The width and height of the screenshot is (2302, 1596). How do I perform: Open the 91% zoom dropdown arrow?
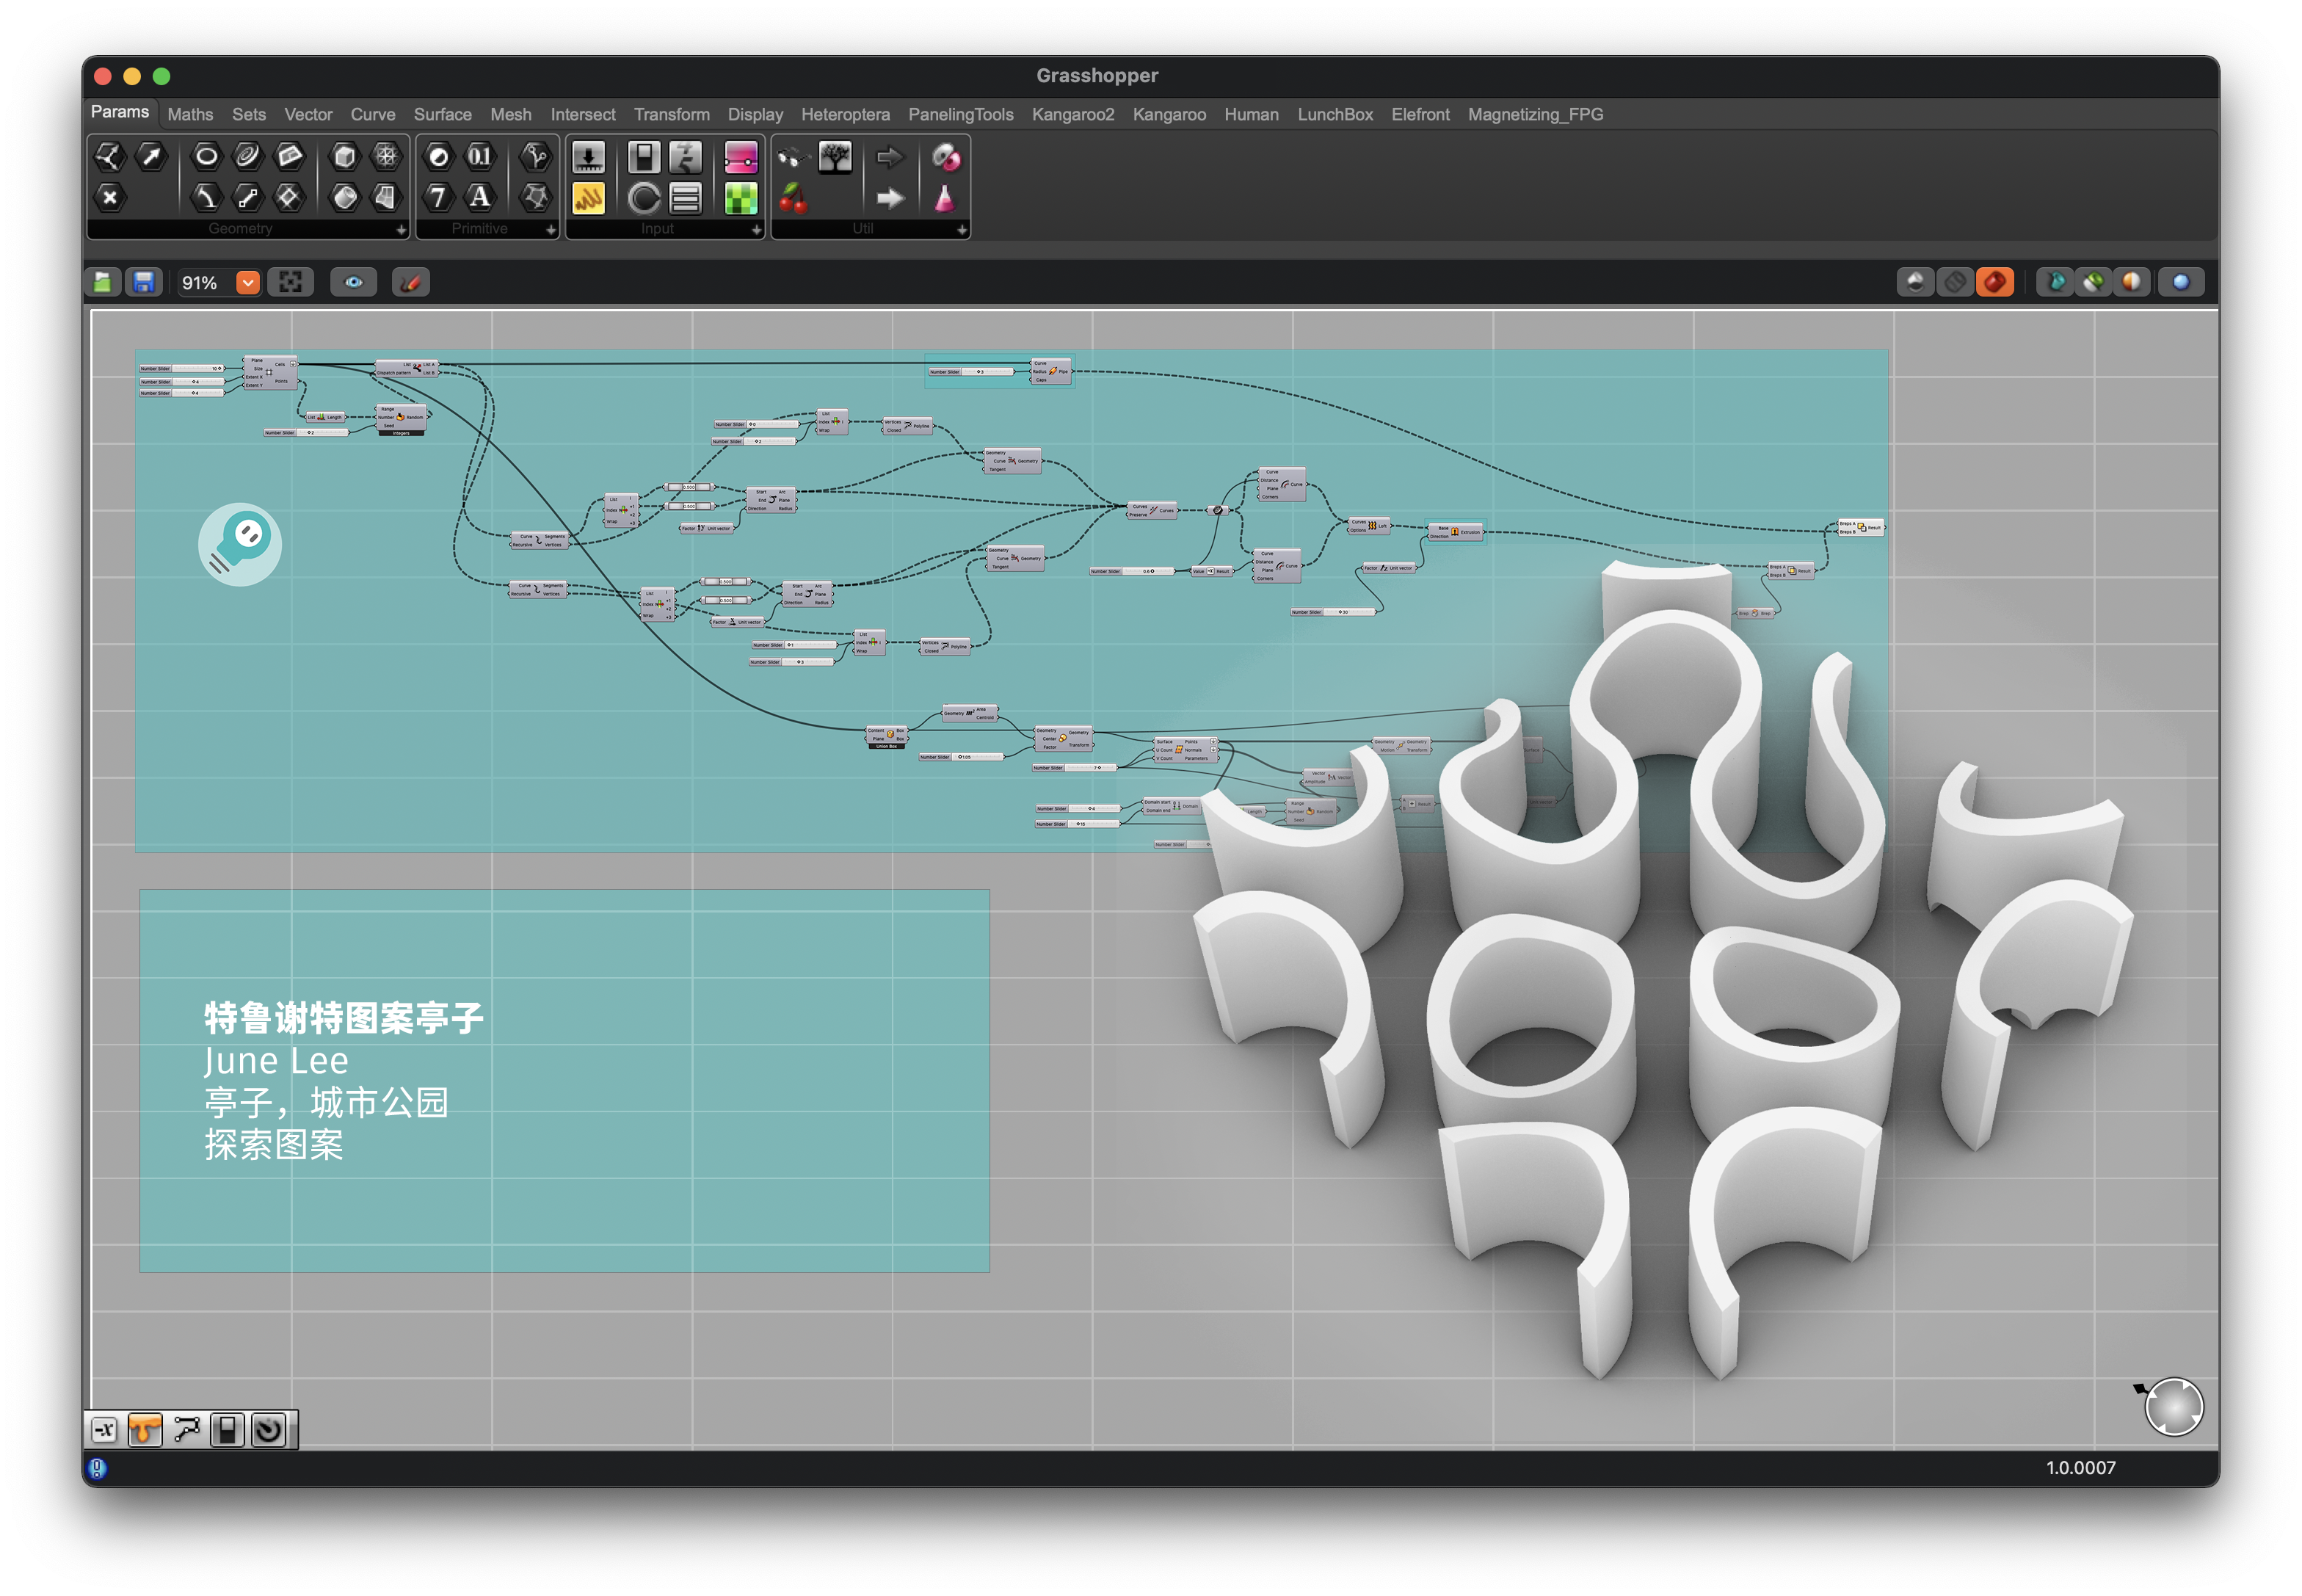(x=247, y=283)
